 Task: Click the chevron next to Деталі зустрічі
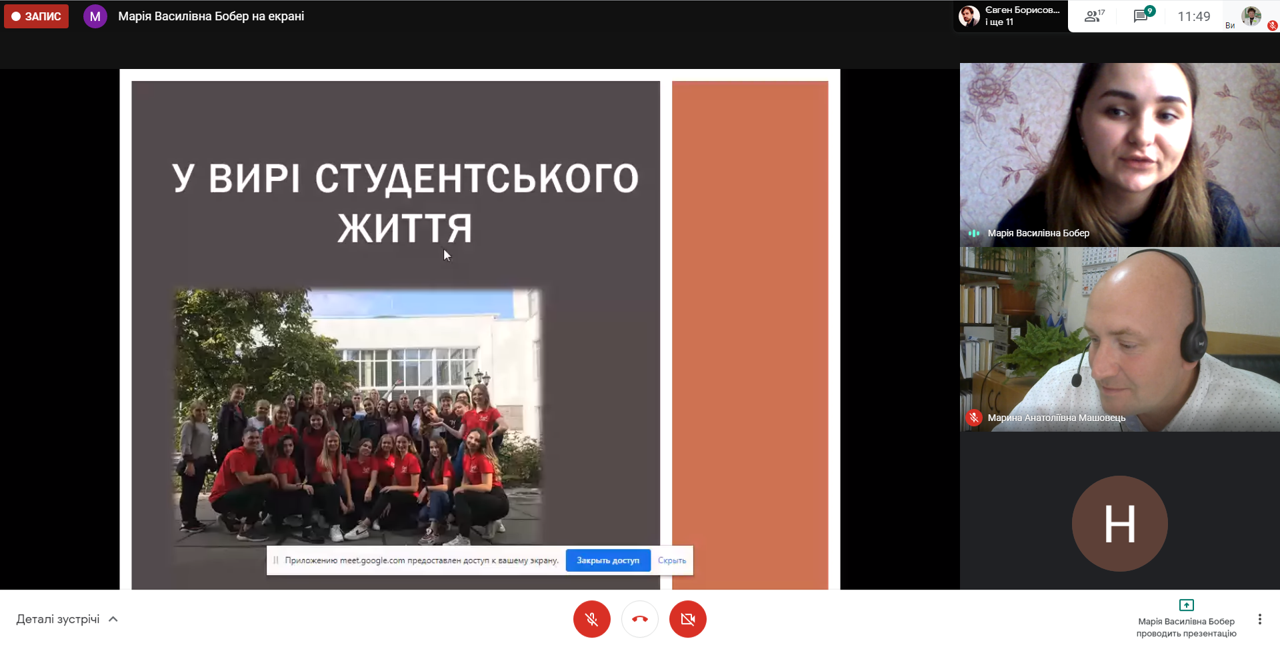[x=113, y=619]
